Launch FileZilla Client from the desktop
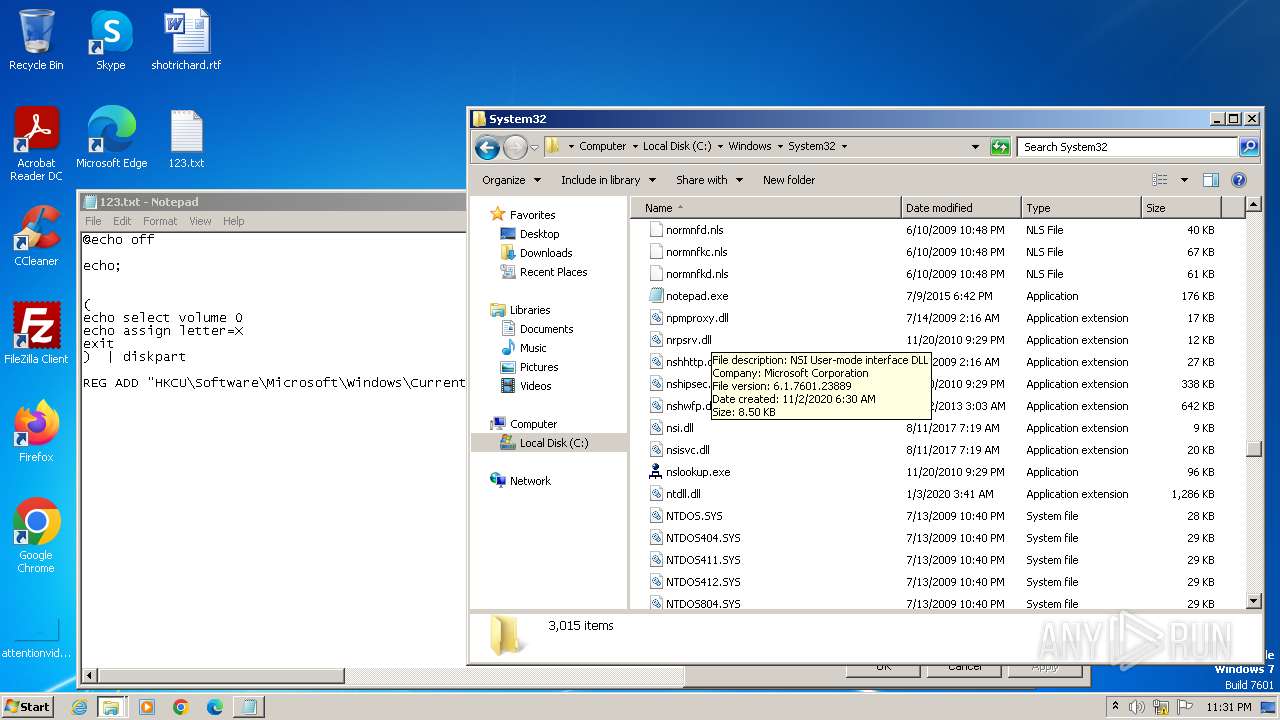 (36, 334)
